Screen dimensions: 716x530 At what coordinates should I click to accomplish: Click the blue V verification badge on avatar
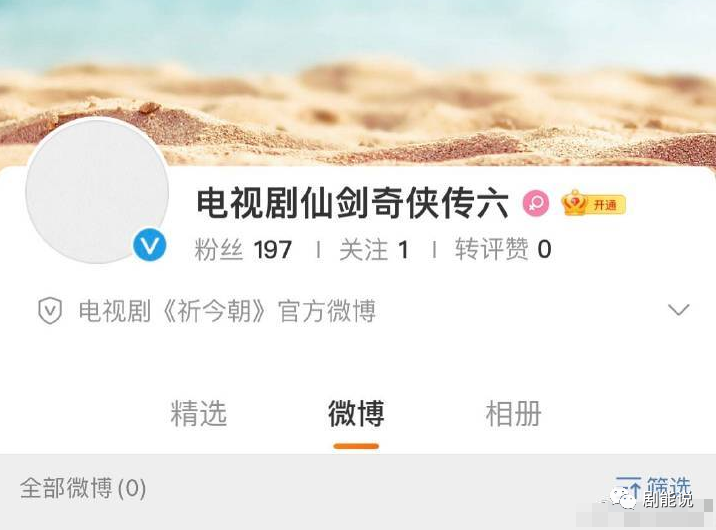[150, 246]
